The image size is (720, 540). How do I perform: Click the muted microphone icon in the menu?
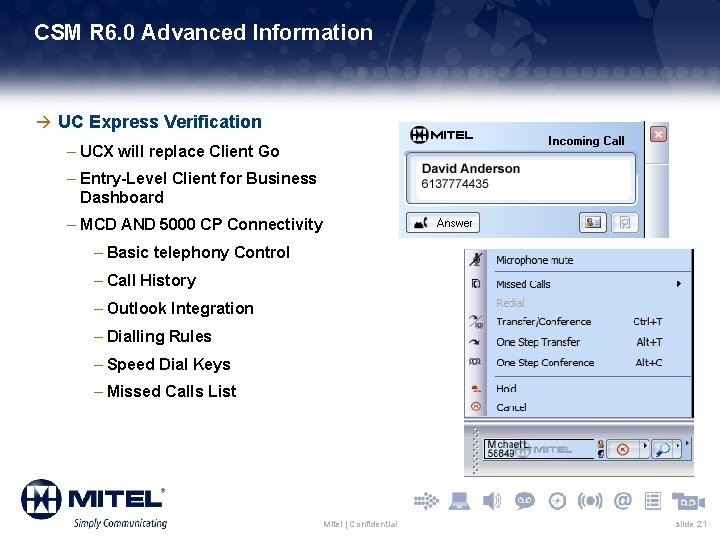click(x=476, y=260)
